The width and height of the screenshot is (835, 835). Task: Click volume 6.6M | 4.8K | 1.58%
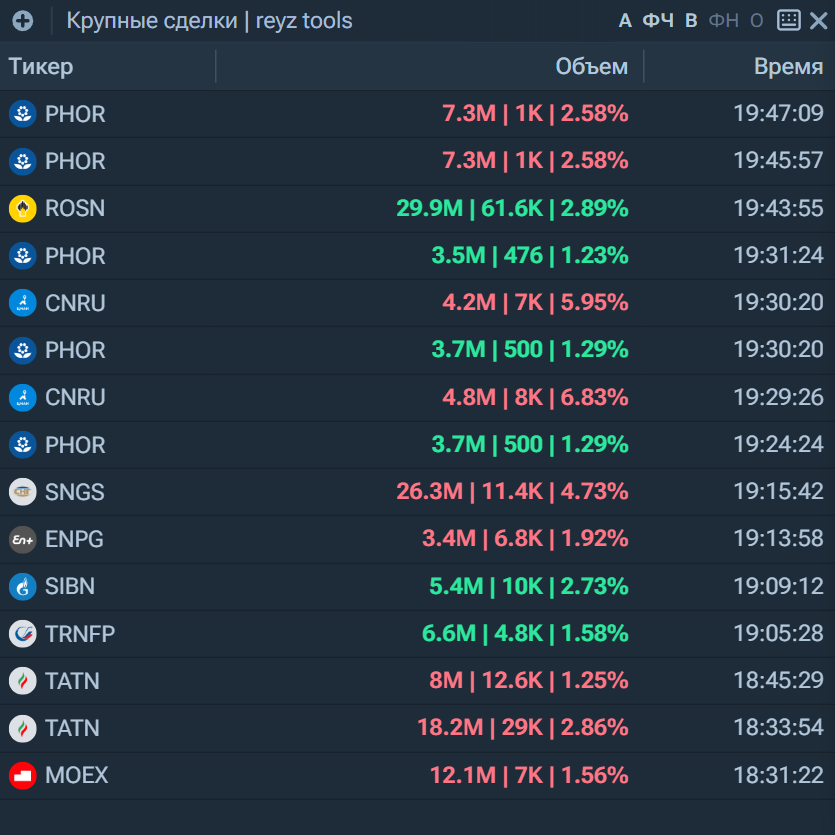526,634
